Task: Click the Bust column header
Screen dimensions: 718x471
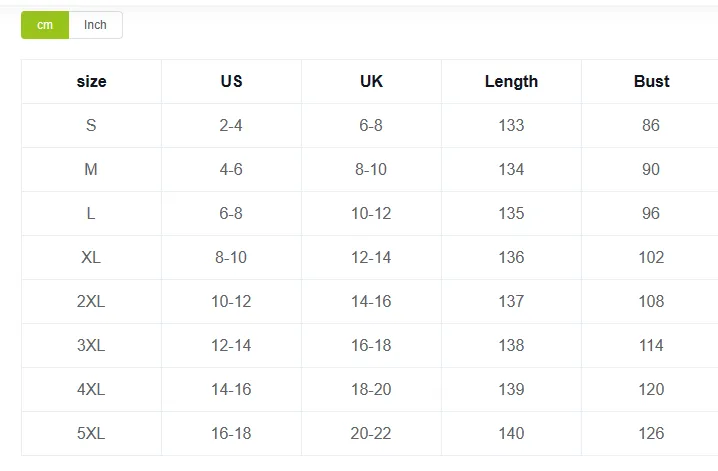Action: (652, 81)
